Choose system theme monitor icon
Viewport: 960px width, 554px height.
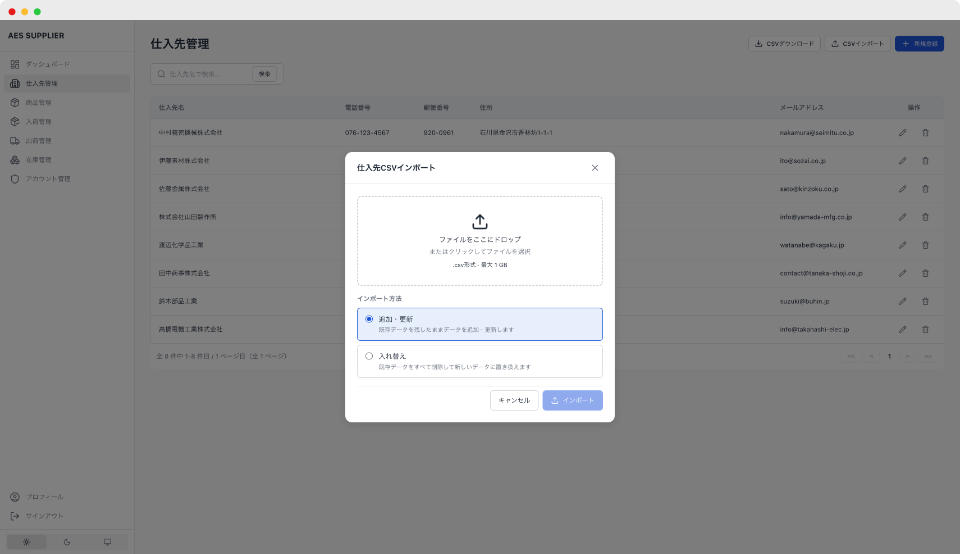[107, 542]
